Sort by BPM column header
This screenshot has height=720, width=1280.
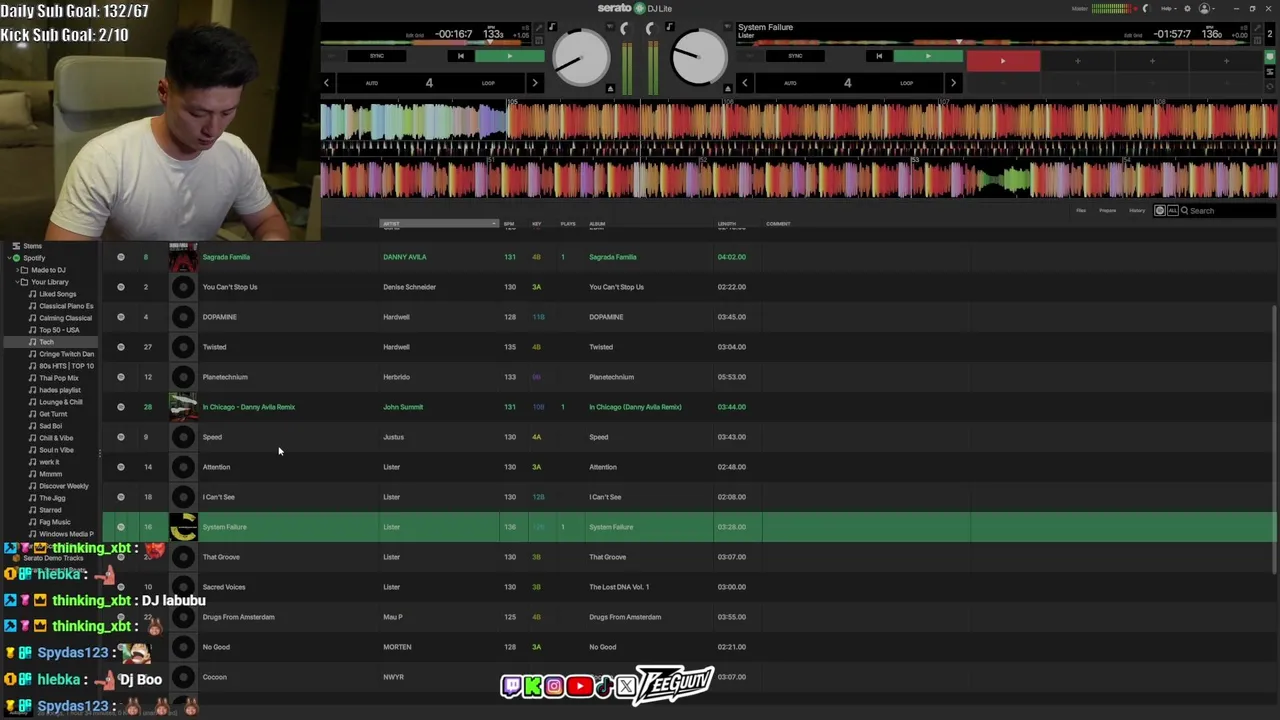tap(509, 224)
